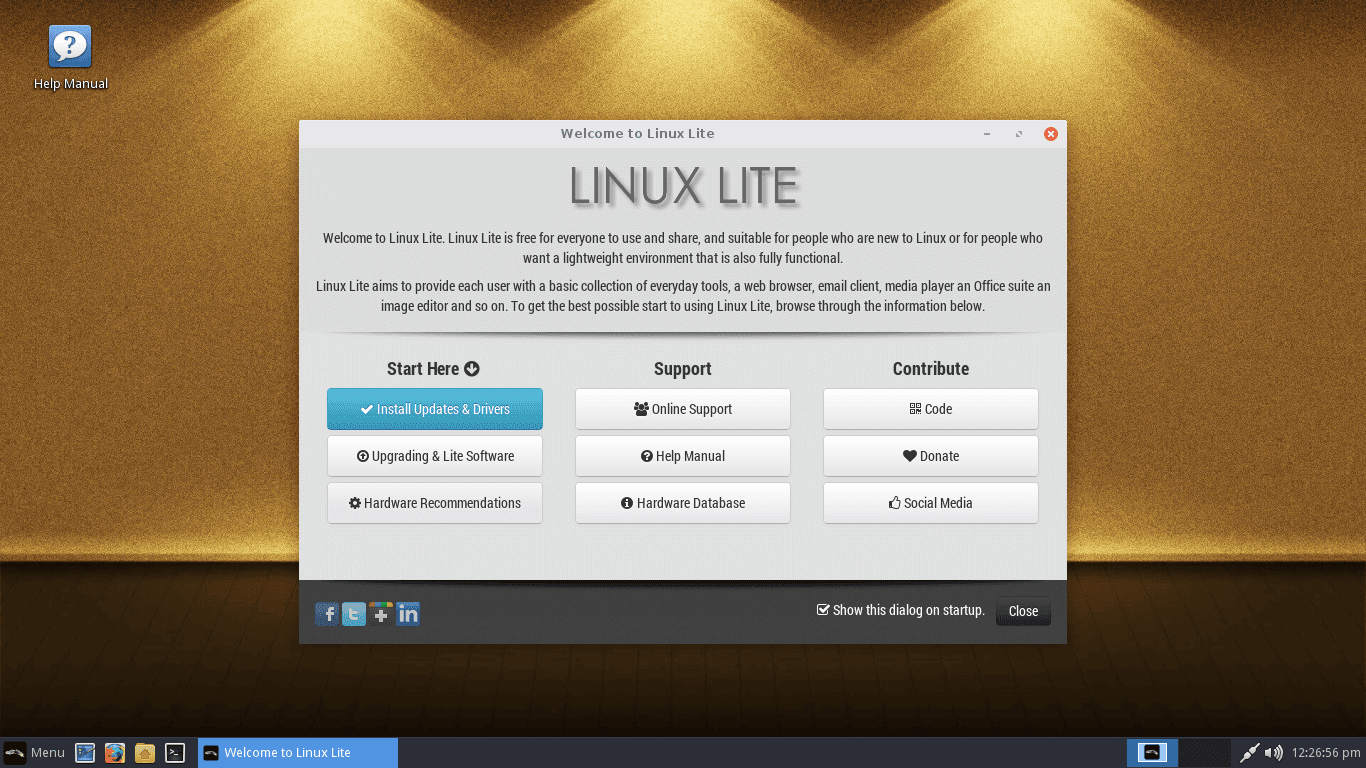
Task: Open the Code contribute button
Action: (931, 409)
